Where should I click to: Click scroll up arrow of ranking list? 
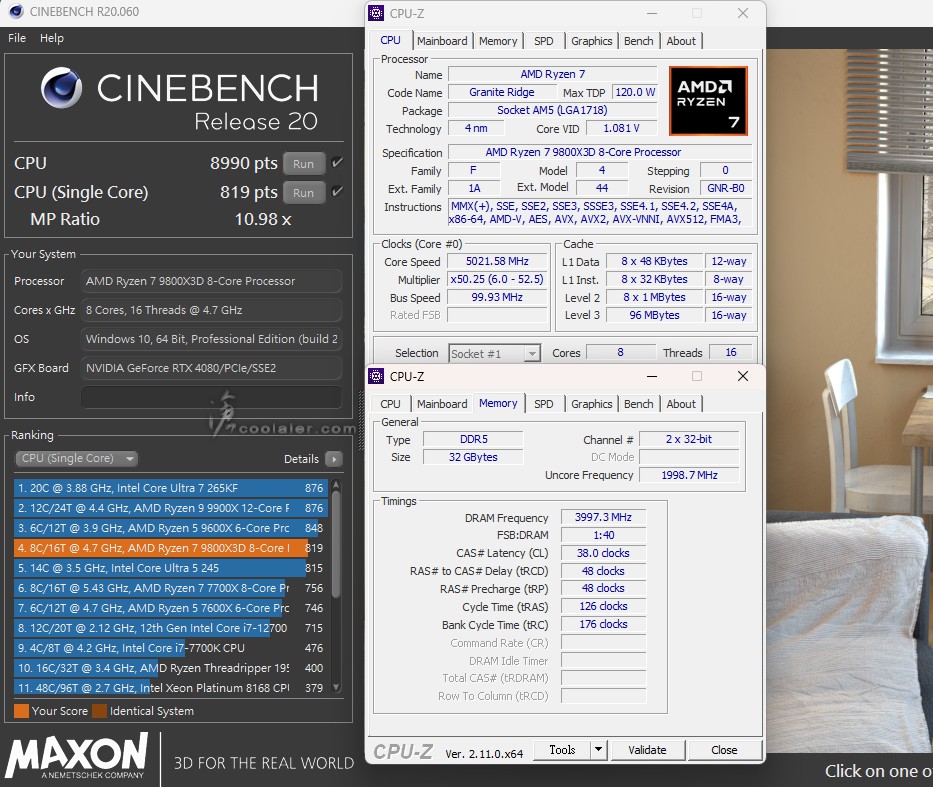[336, 485]
